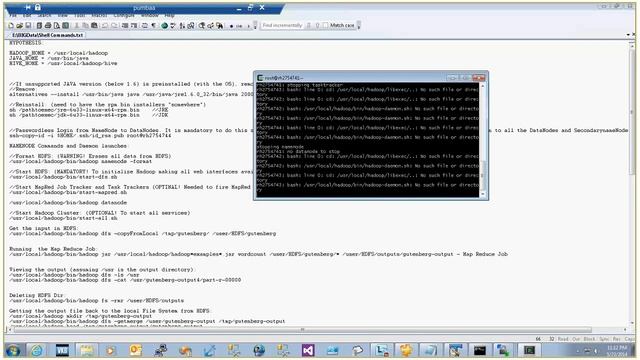Click the 'NAMENODE Commands and Daemon launches' line
The image size is (640, 360).
pos(69,146)
